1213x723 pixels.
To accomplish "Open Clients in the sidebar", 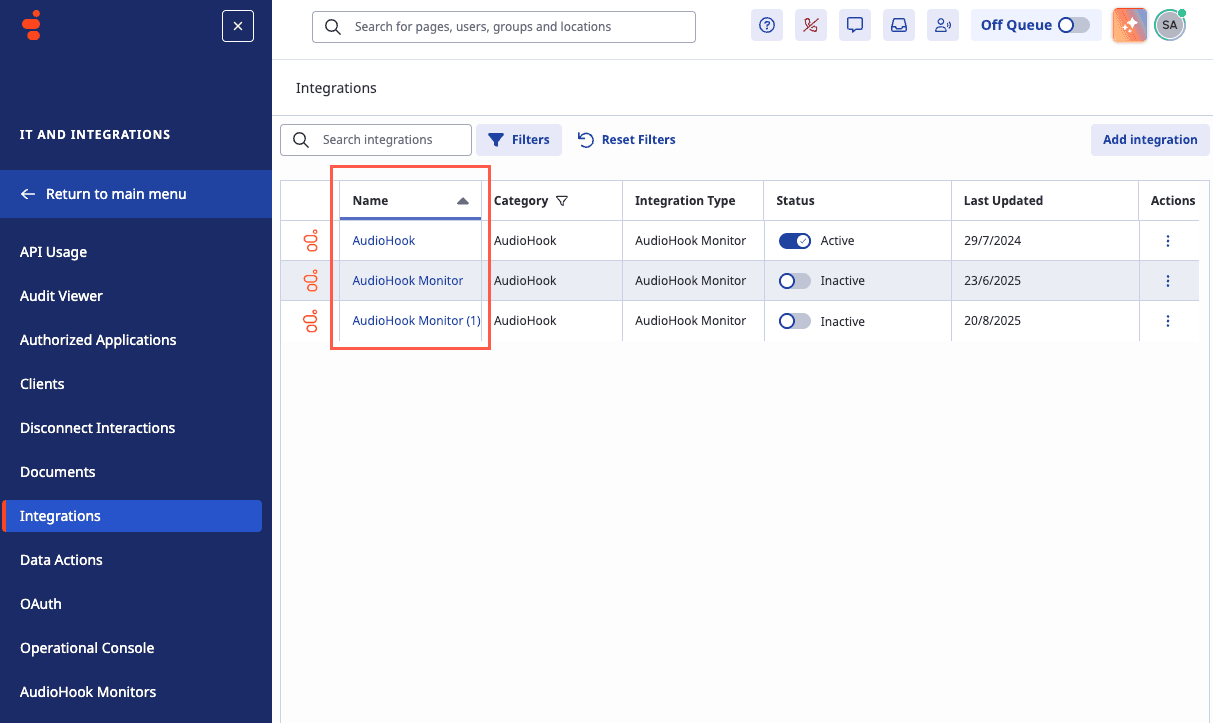I will pos(42,384).
